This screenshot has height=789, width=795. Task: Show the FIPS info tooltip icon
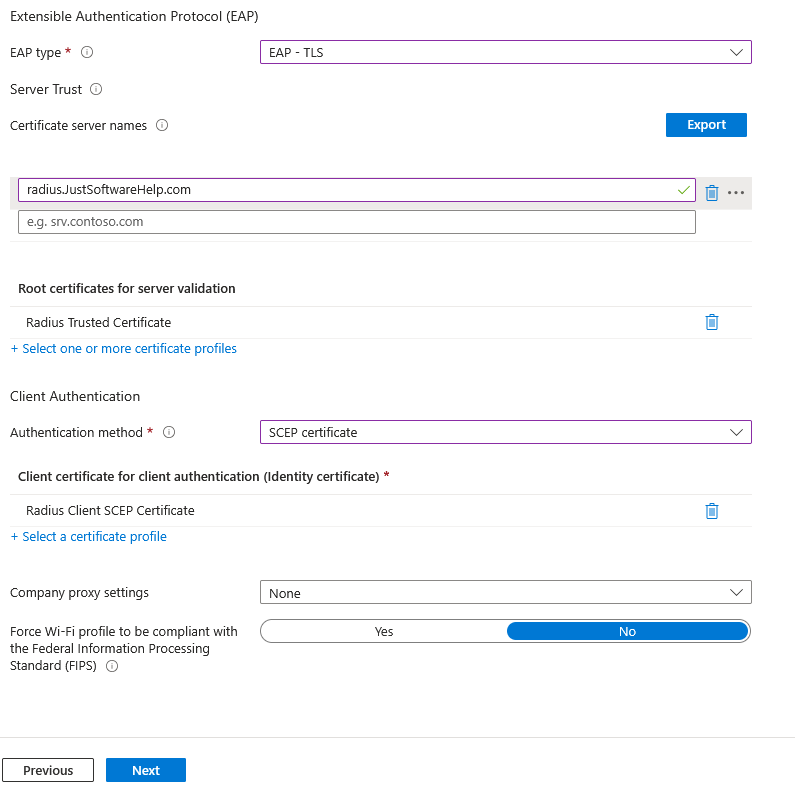coord(112,666)
